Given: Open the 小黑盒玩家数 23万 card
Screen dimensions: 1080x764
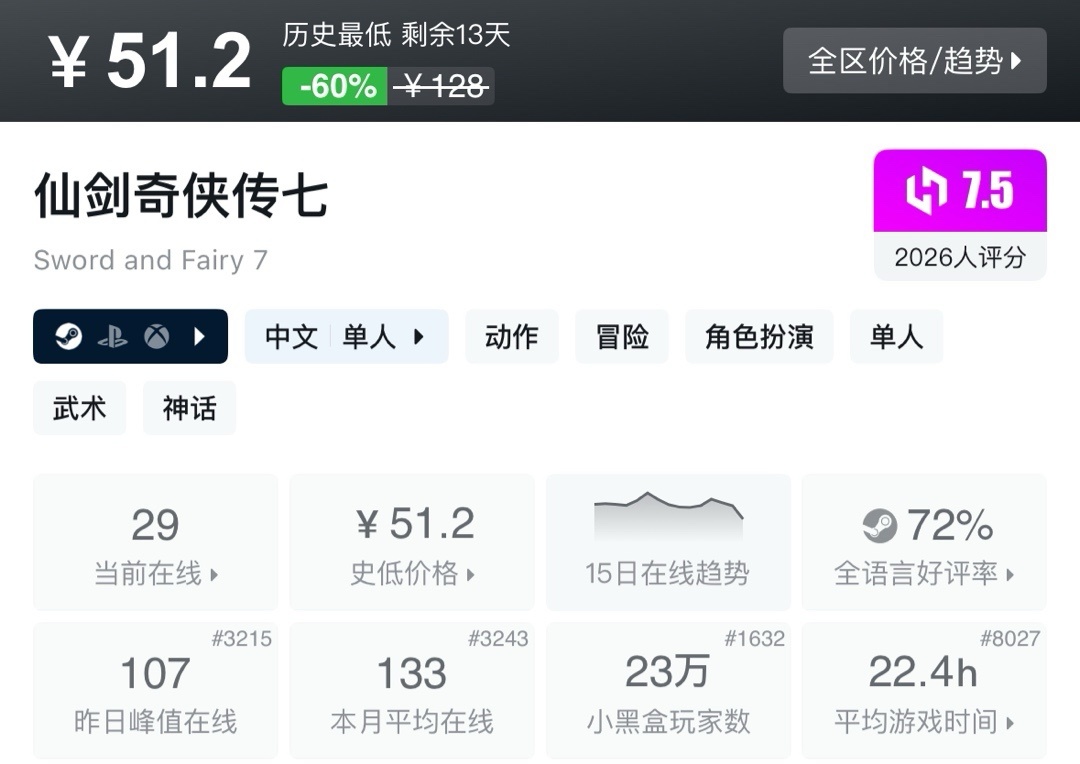Looking at the screenshot, I should (x=668, y=690).
